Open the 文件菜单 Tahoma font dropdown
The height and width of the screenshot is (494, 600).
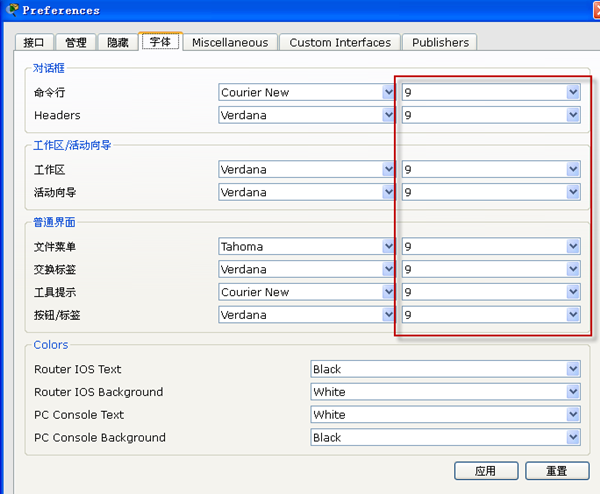(307, 246)
